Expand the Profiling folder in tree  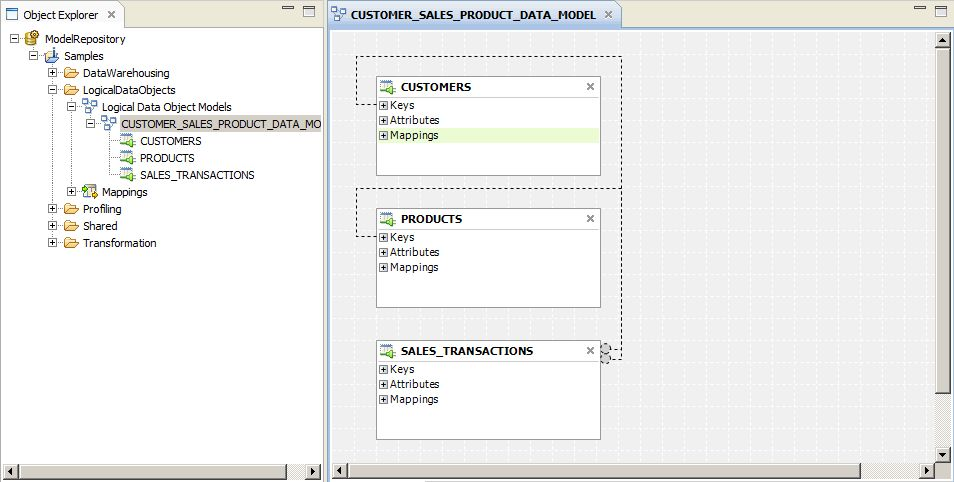point(53,209)
